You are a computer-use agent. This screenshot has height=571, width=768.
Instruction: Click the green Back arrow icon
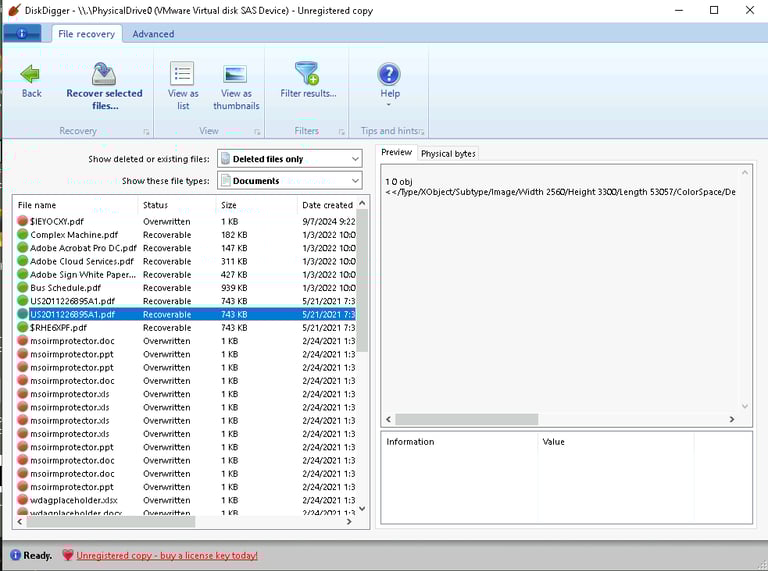(30, 74)
